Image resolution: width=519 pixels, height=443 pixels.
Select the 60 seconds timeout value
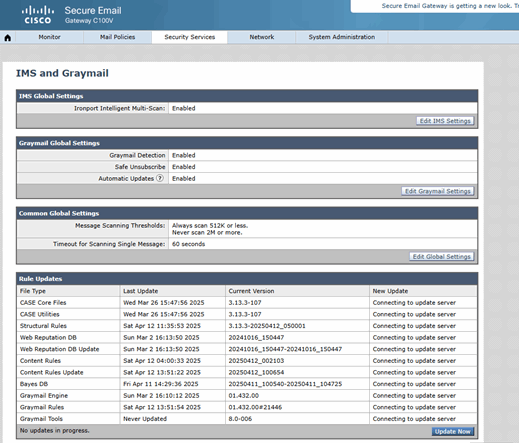(188, 244)
